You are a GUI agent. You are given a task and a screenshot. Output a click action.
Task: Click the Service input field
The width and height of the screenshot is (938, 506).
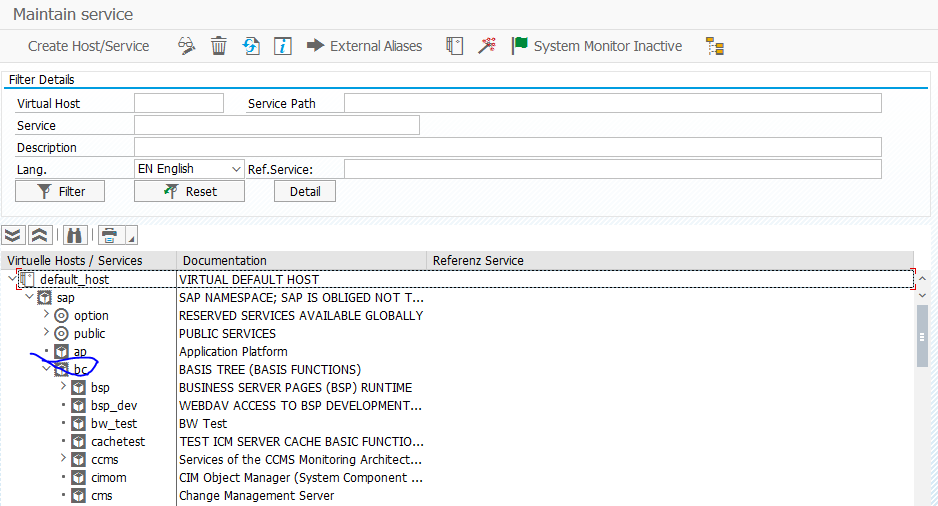277,125
